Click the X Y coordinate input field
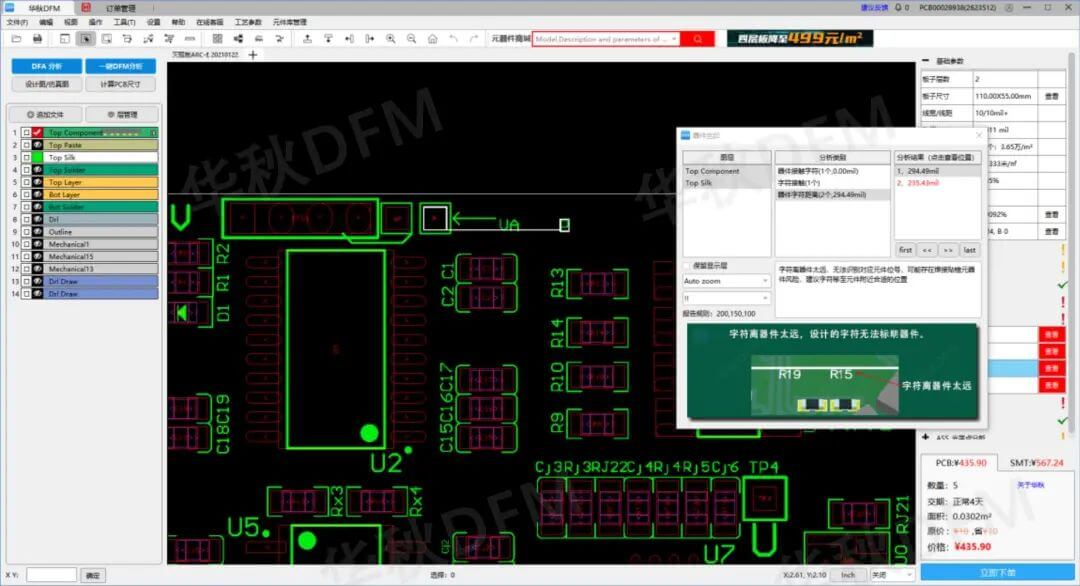This screenshot has width=1080, height=586. [51, 575]
